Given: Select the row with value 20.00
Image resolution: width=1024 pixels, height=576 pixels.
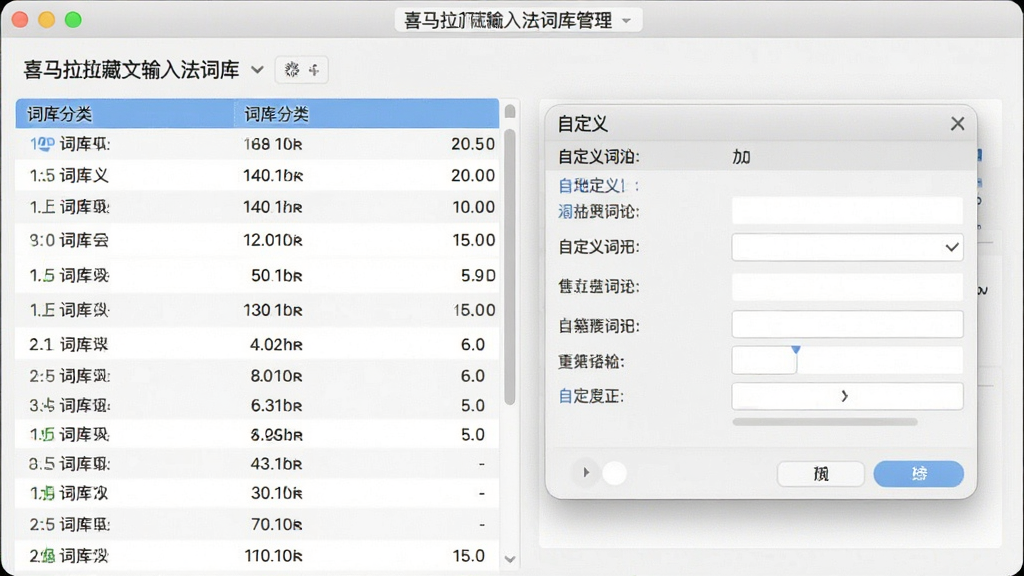Looking at the screenshot, I should [x=257, y=175].
